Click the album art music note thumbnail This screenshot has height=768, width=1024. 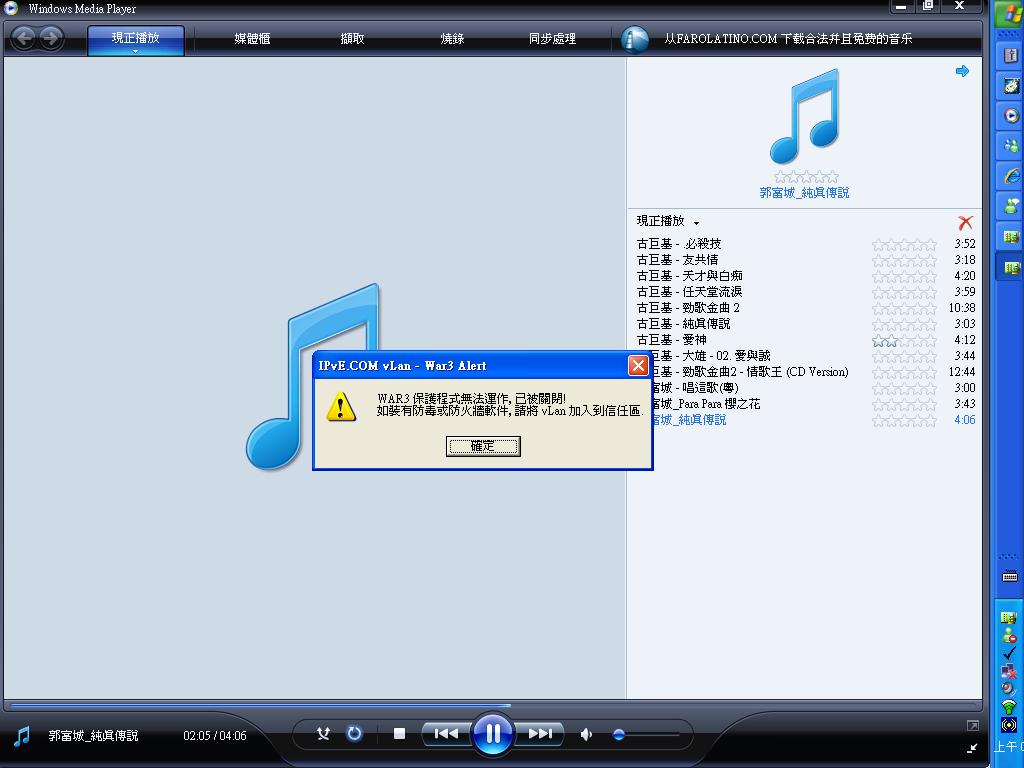805,116
